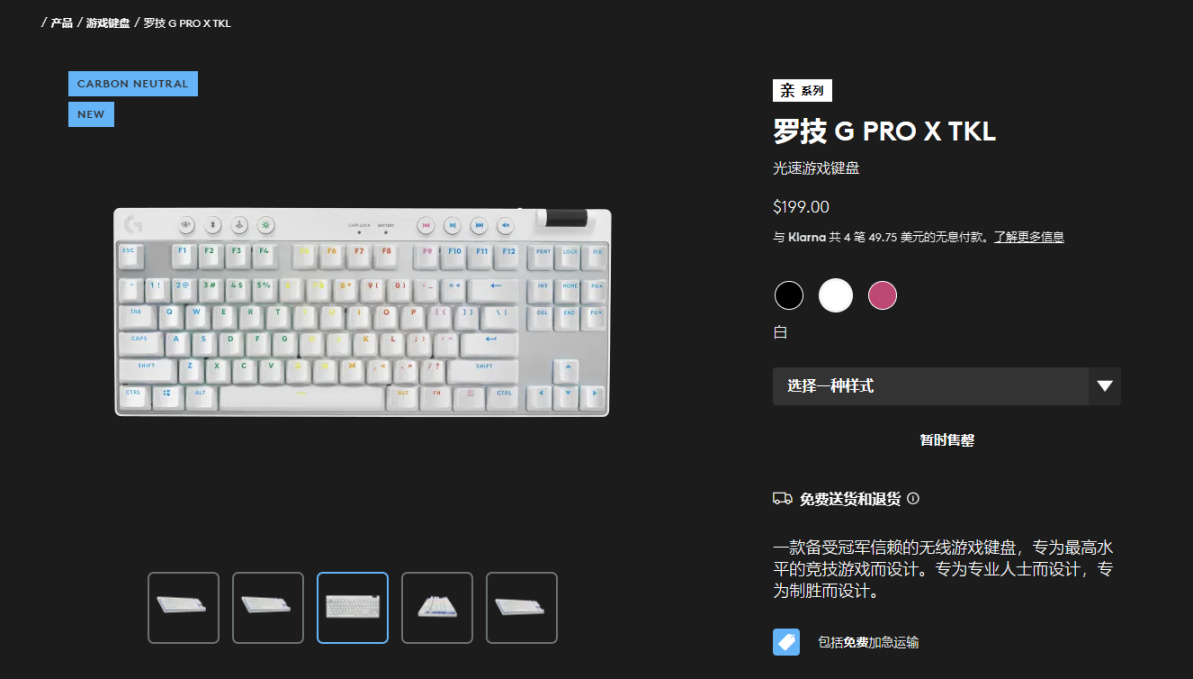The image size is (1193, 679).
Task: Select the black color swatch
Action: pos(789,295)
